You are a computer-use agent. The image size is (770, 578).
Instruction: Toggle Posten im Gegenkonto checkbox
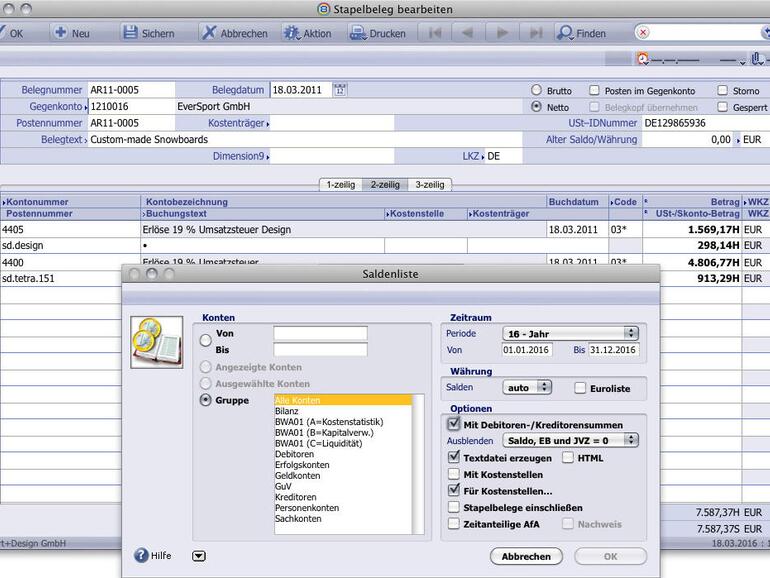(x=594, y=90)
